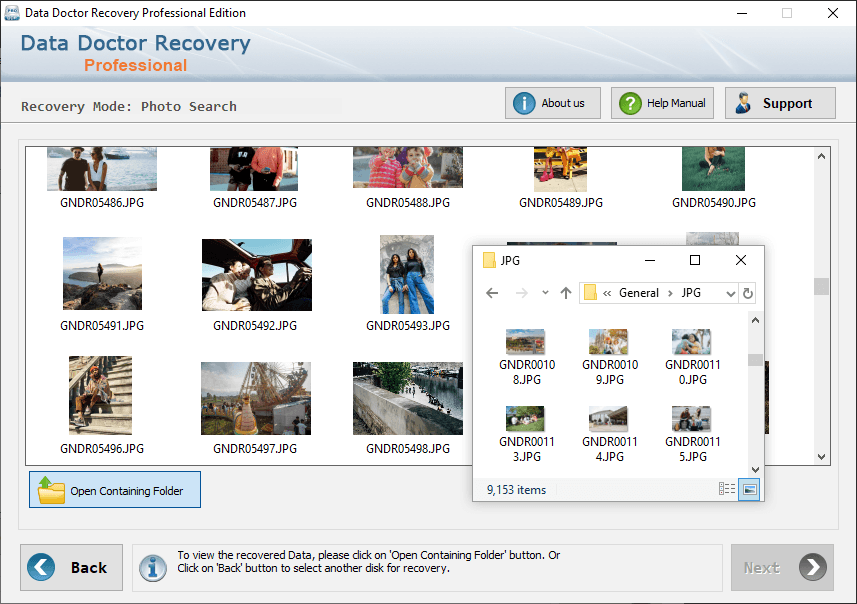Go back in JPG explorer window
The image size is (857, 604).
(492, 293)
